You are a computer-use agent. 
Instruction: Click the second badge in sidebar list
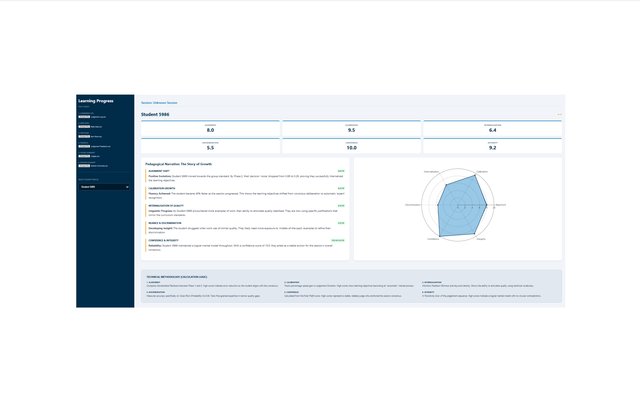tap(84, 127)
